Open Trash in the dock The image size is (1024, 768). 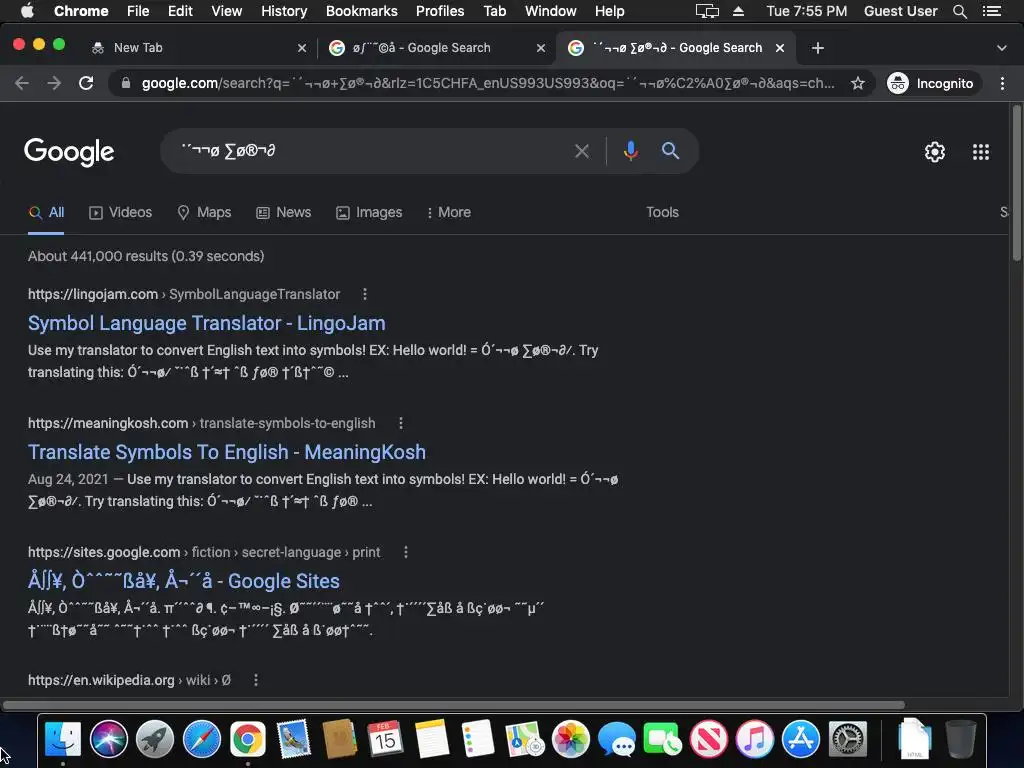[x=960, y=740]
